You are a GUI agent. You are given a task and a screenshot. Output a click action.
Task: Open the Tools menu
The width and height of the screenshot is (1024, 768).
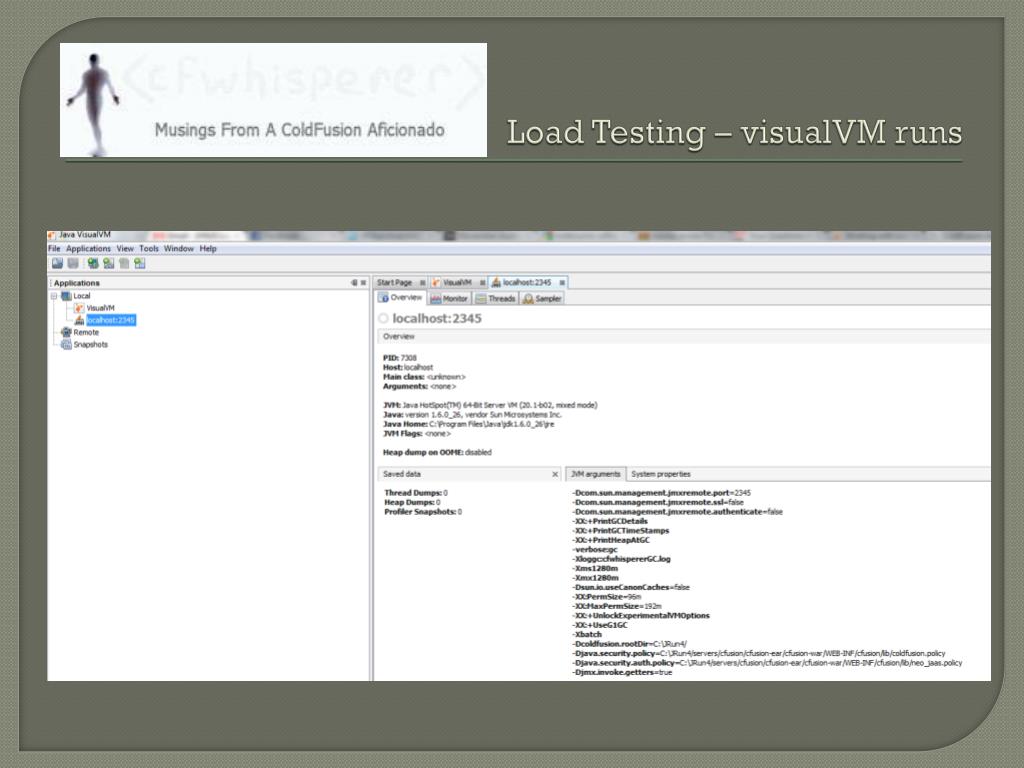[x=149, y=249]
